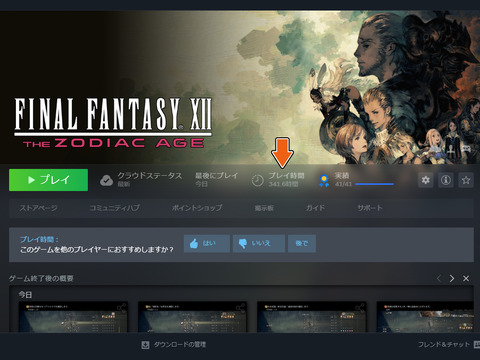Go to previous summary with left chevron
Viewport: 480px width, 360px height.
point(439,278)
